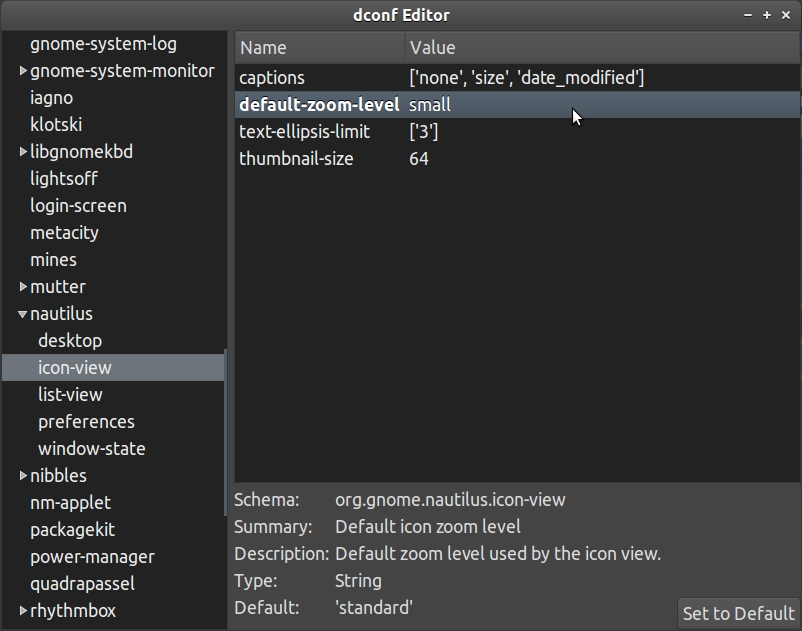Click the default value 'standard'

tap(374, 607)
